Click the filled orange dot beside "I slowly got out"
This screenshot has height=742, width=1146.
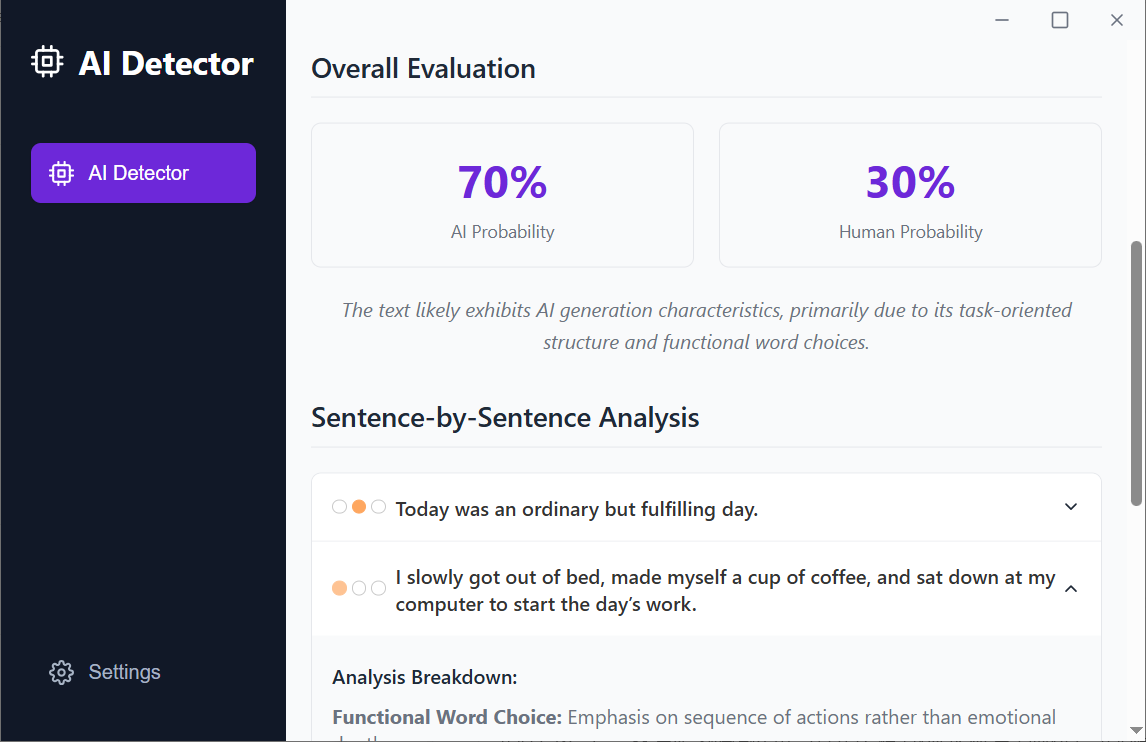[340, 588]
